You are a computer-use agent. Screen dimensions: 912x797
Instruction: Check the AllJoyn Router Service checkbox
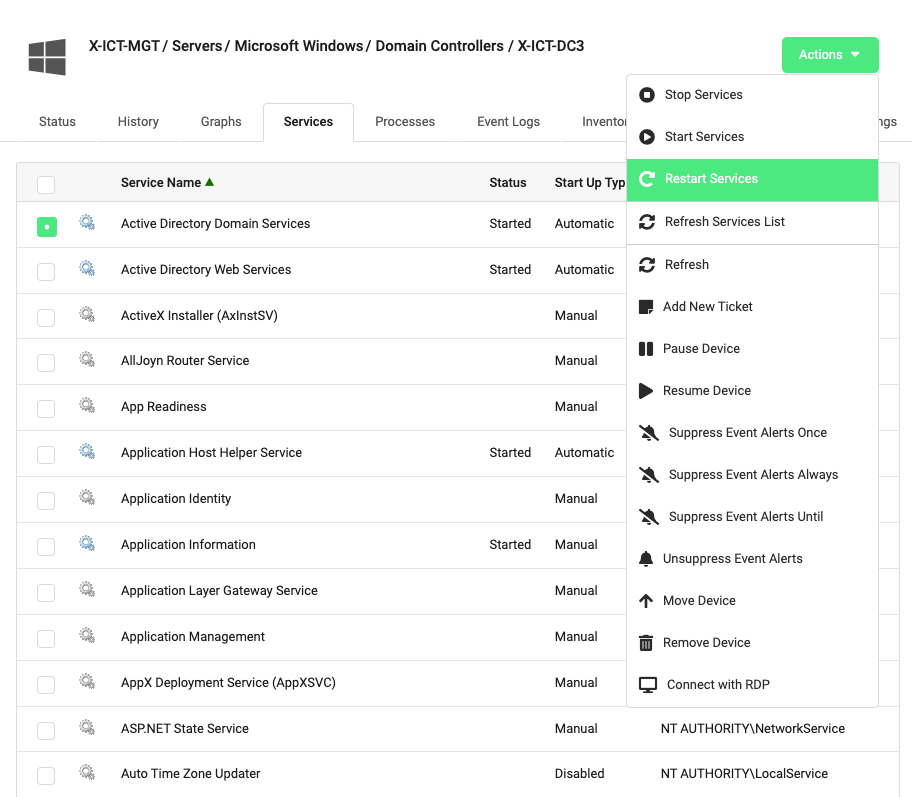coord(45,362)
